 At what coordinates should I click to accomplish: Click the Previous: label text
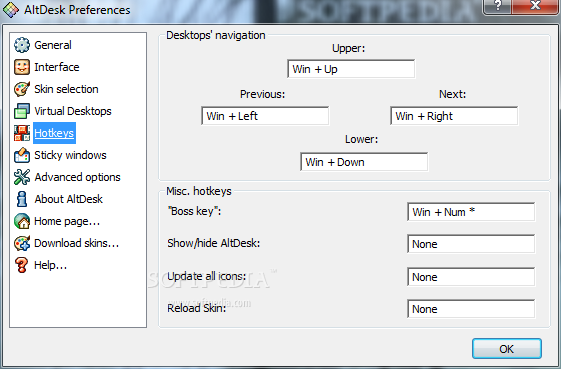pos(263,94)
